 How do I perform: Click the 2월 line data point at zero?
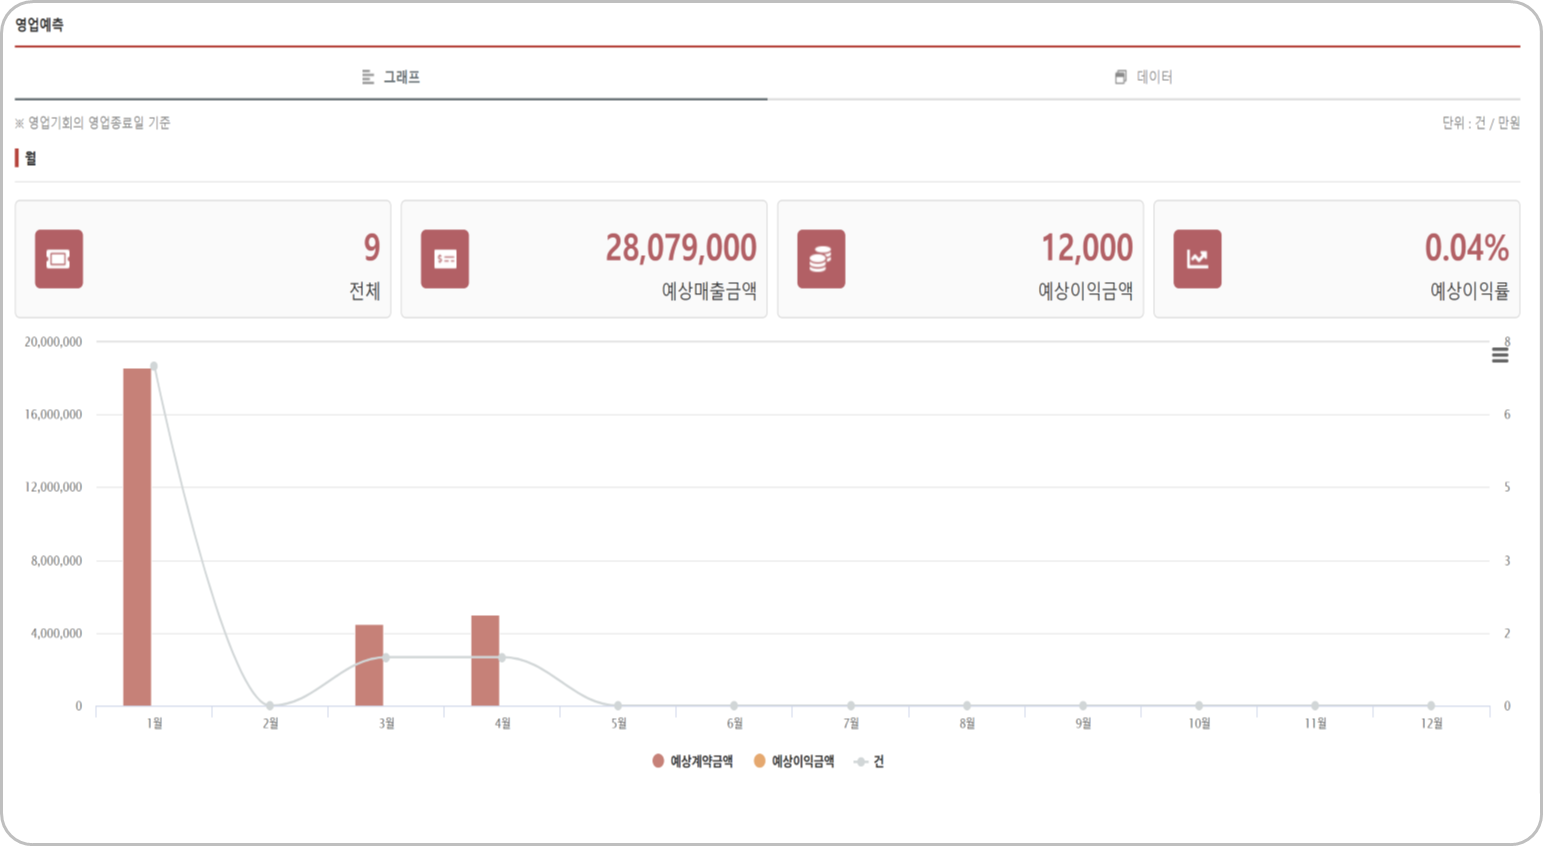click(270, 706)
